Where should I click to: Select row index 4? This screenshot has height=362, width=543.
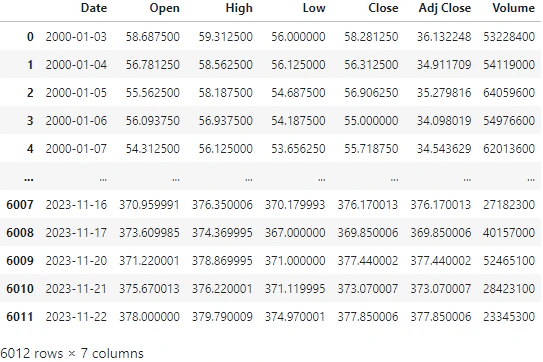tap(30, 149)
